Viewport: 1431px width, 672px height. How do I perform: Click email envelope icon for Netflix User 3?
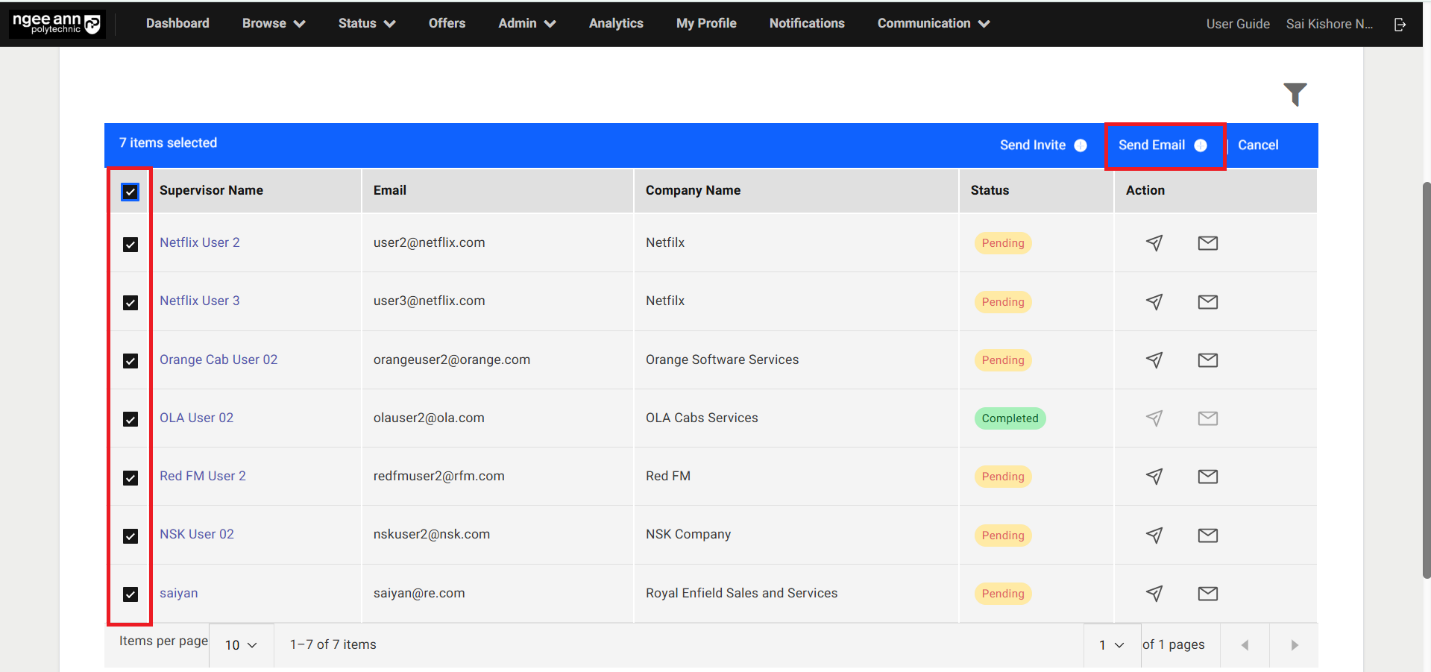(1207, 301)
